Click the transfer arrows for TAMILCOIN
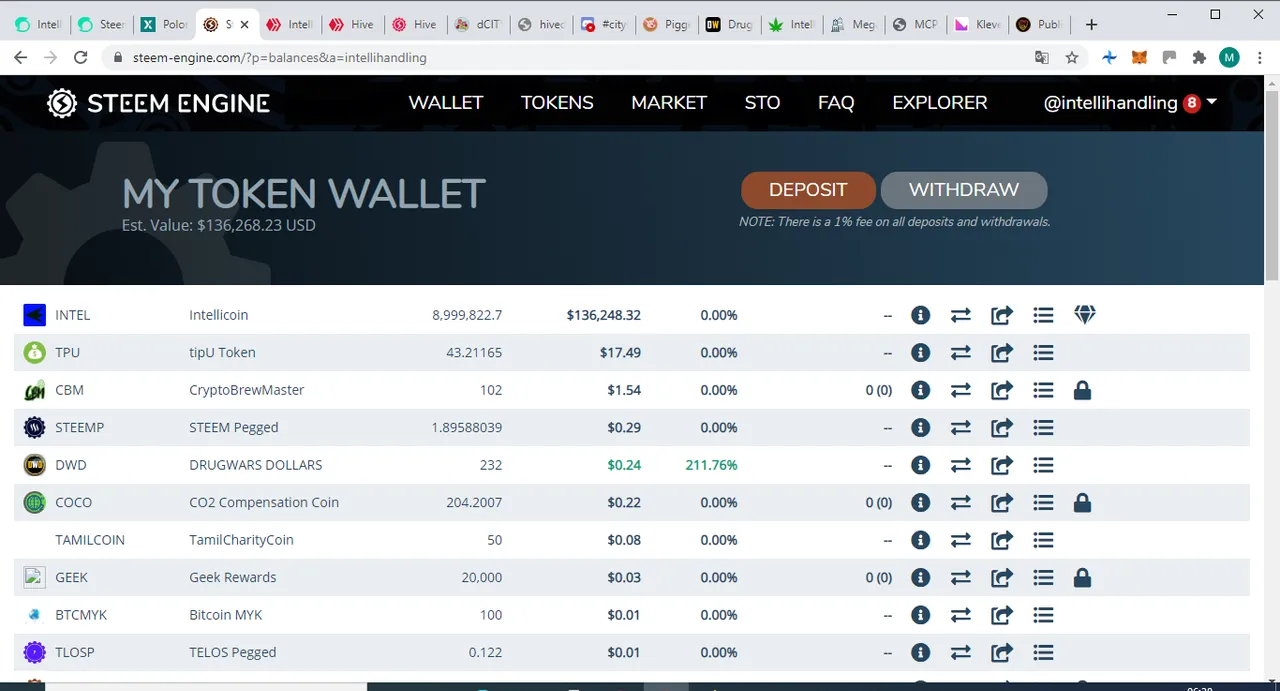The image size is (1280, 691). coord(961,540)
